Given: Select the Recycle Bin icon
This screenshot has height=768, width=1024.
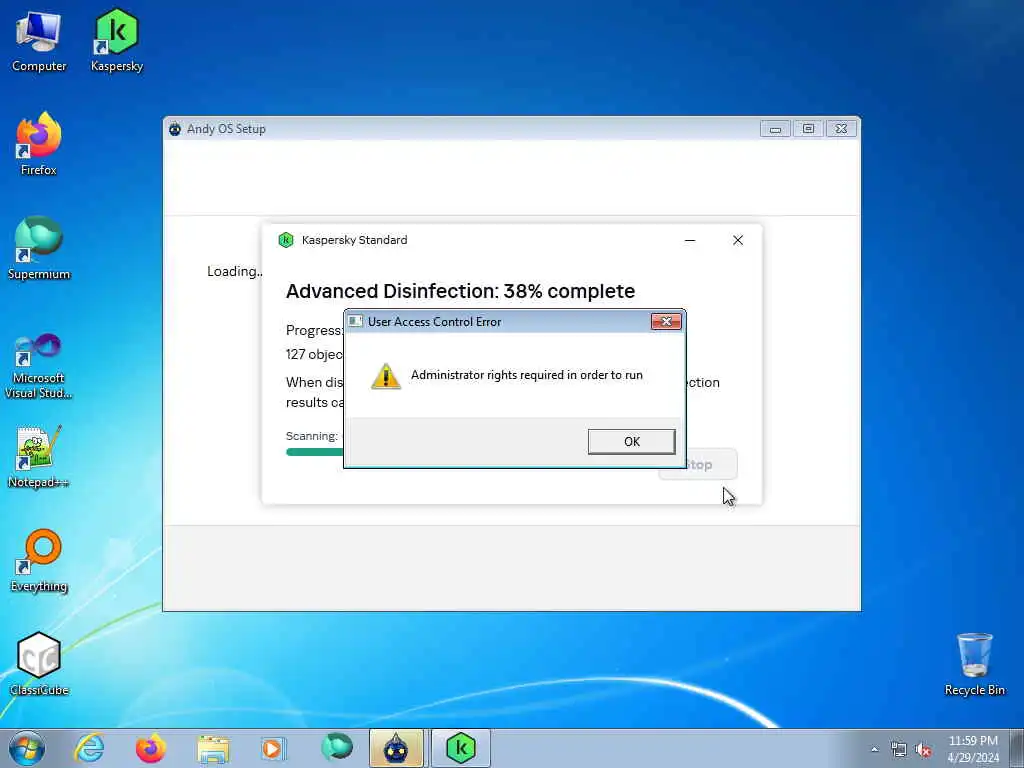Looking at the screenshot, I should [974, 664].
